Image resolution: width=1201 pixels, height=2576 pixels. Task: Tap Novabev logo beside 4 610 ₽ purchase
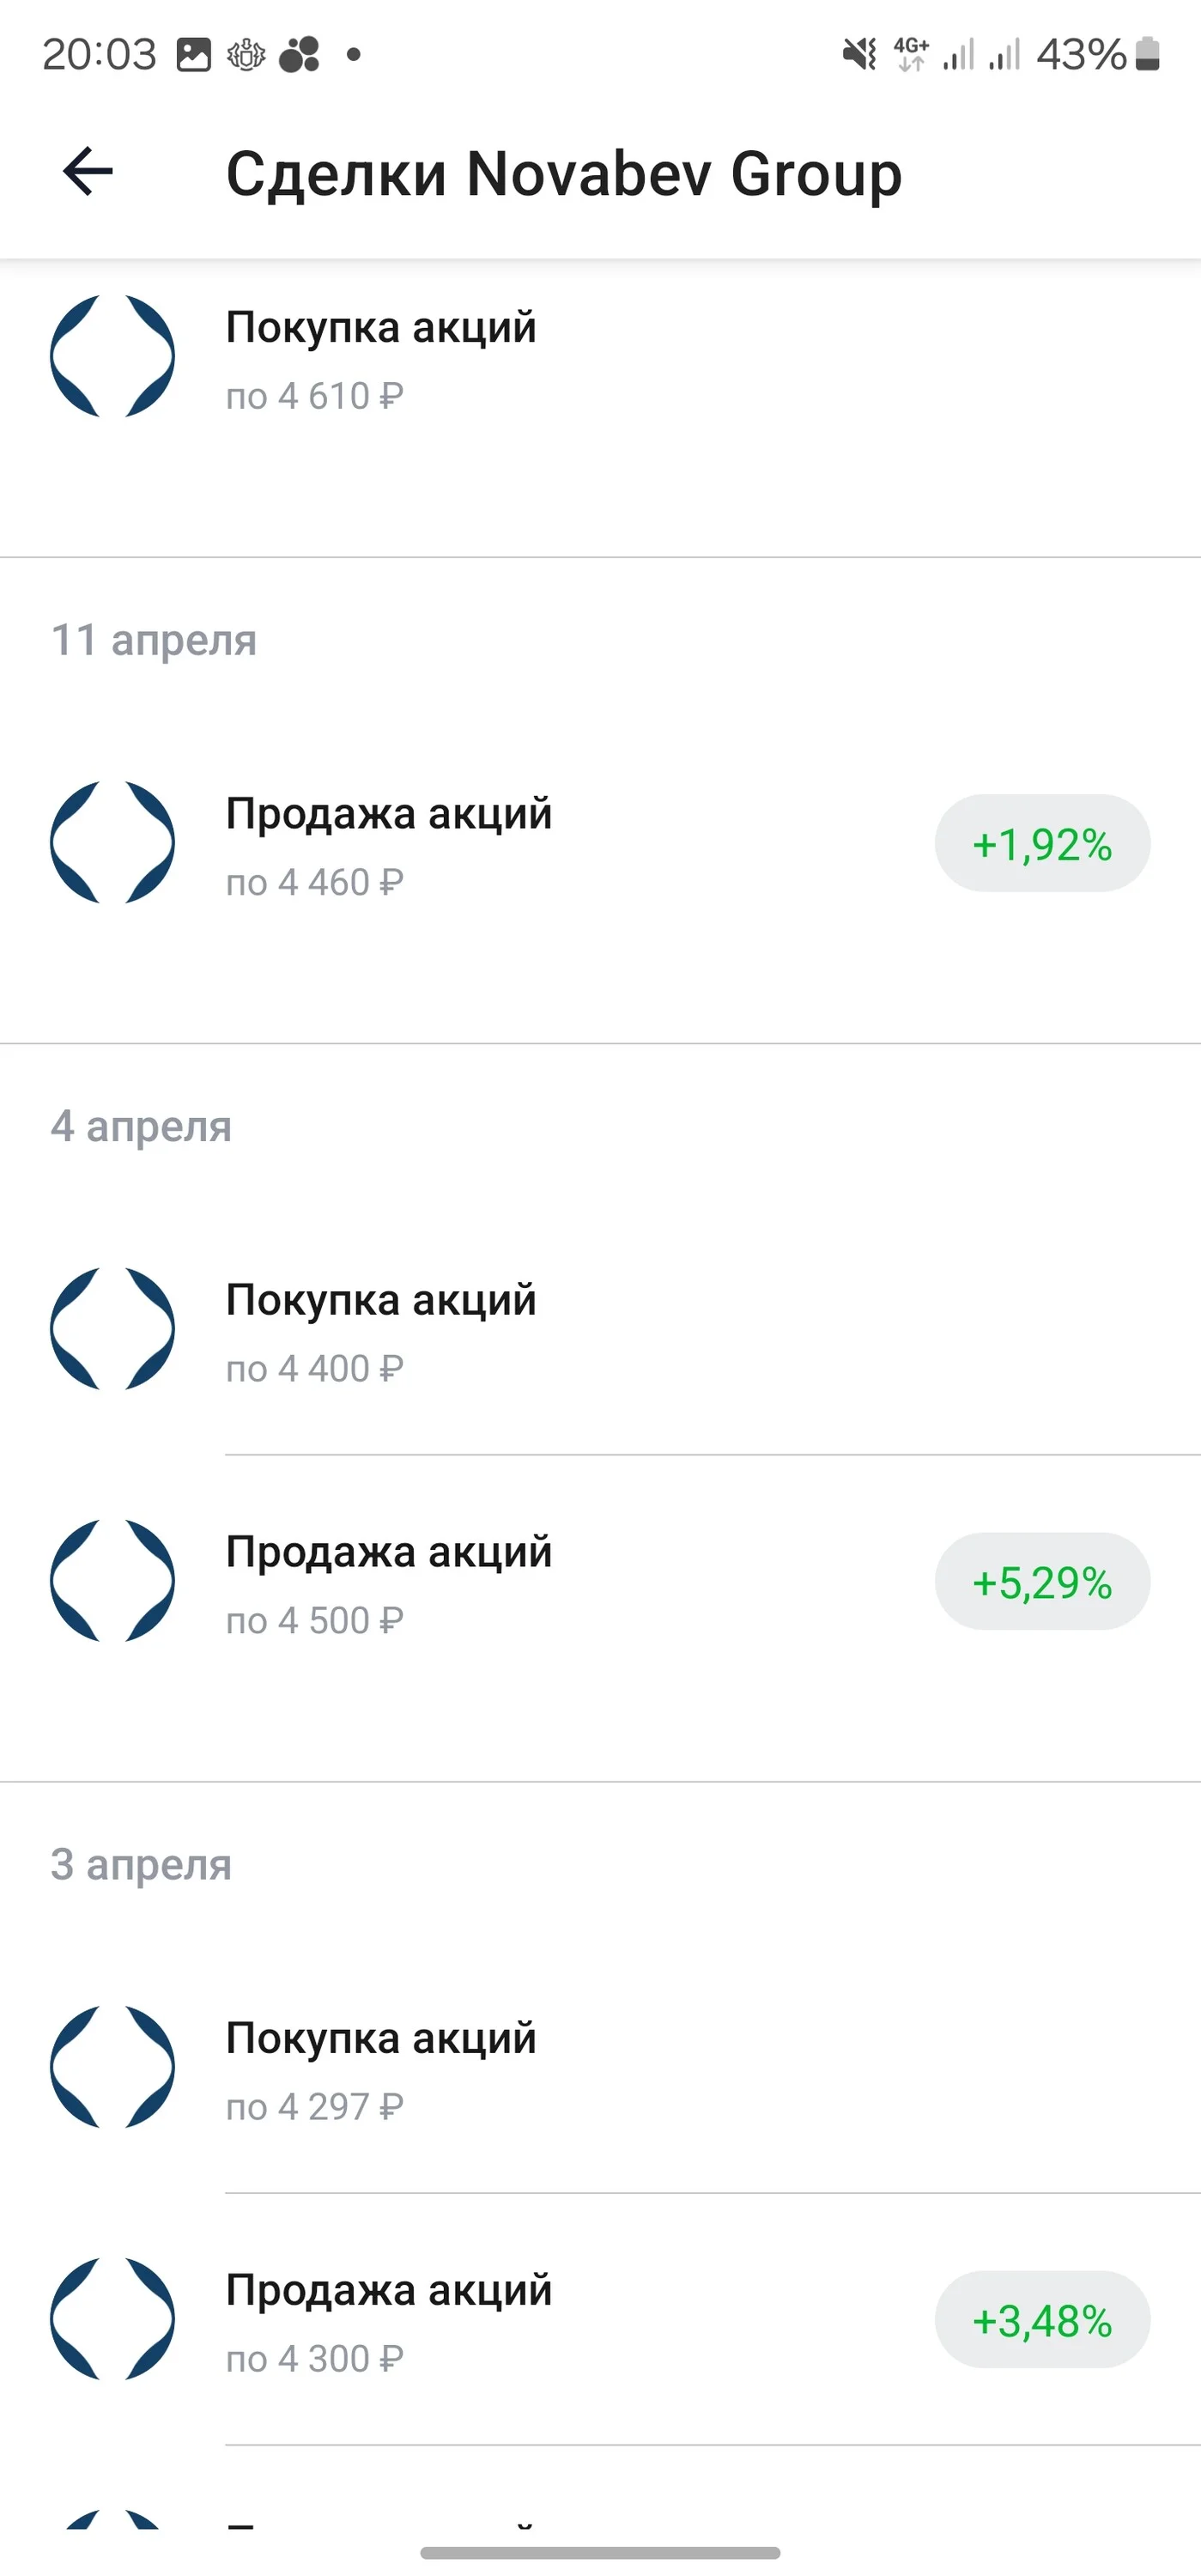coord(113,356)
